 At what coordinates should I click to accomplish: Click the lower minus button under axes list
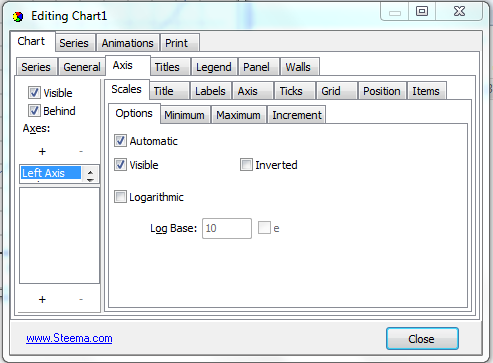point(81,299)
